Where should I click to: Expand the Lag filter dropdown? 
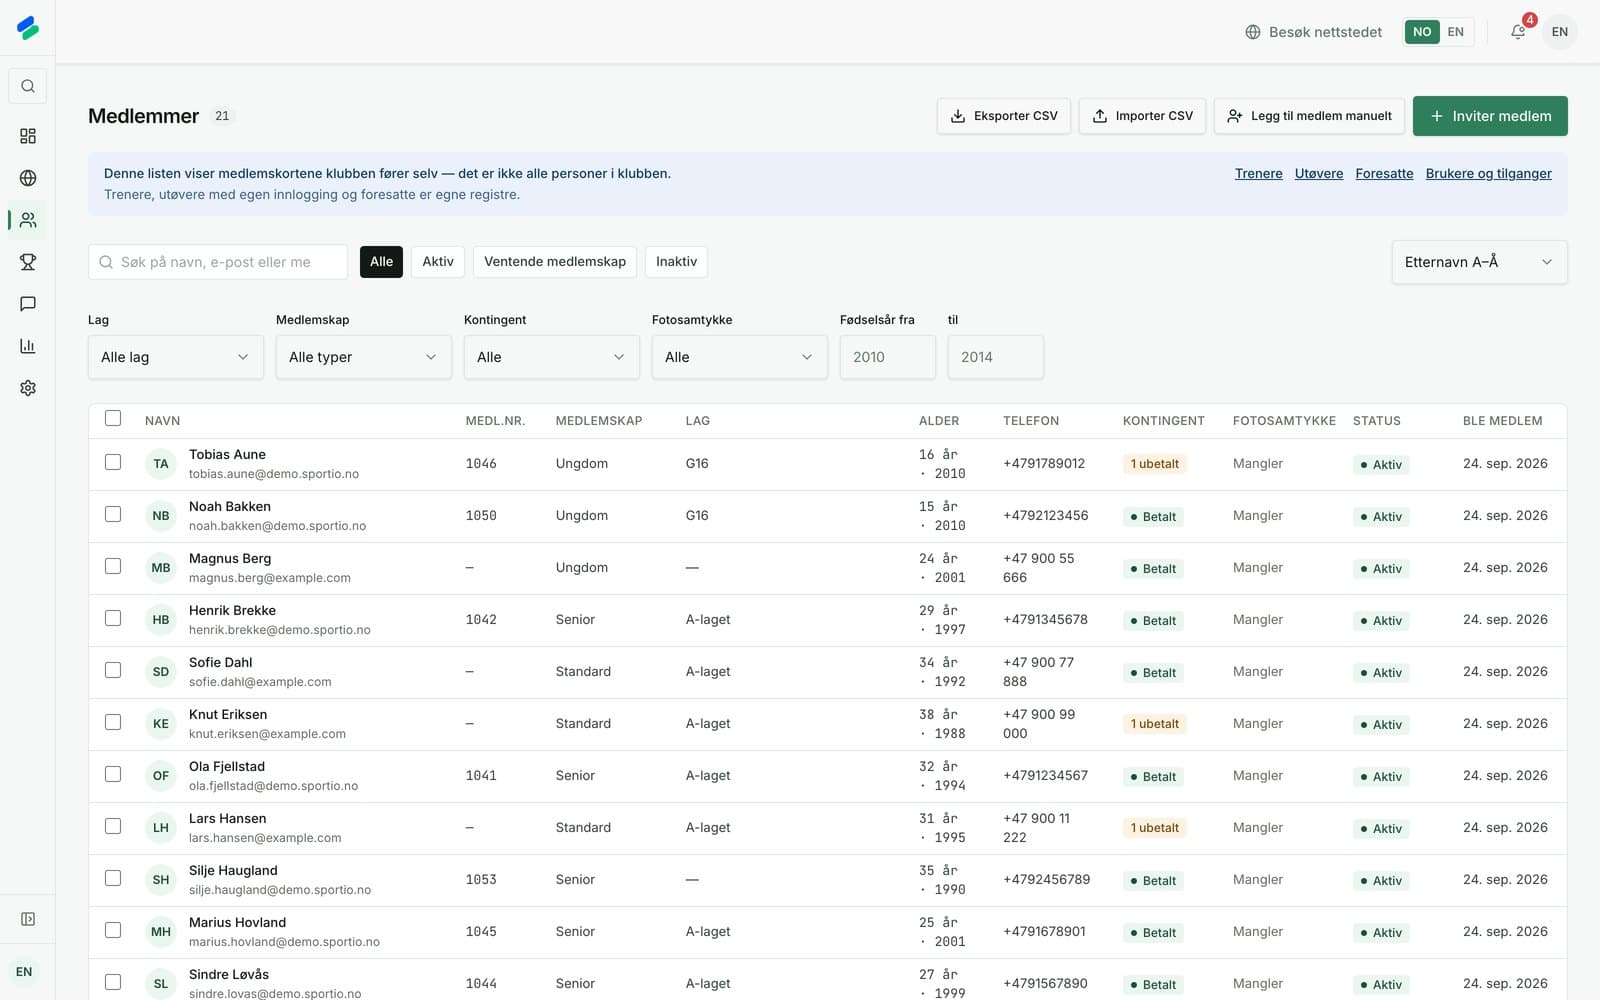176,357
